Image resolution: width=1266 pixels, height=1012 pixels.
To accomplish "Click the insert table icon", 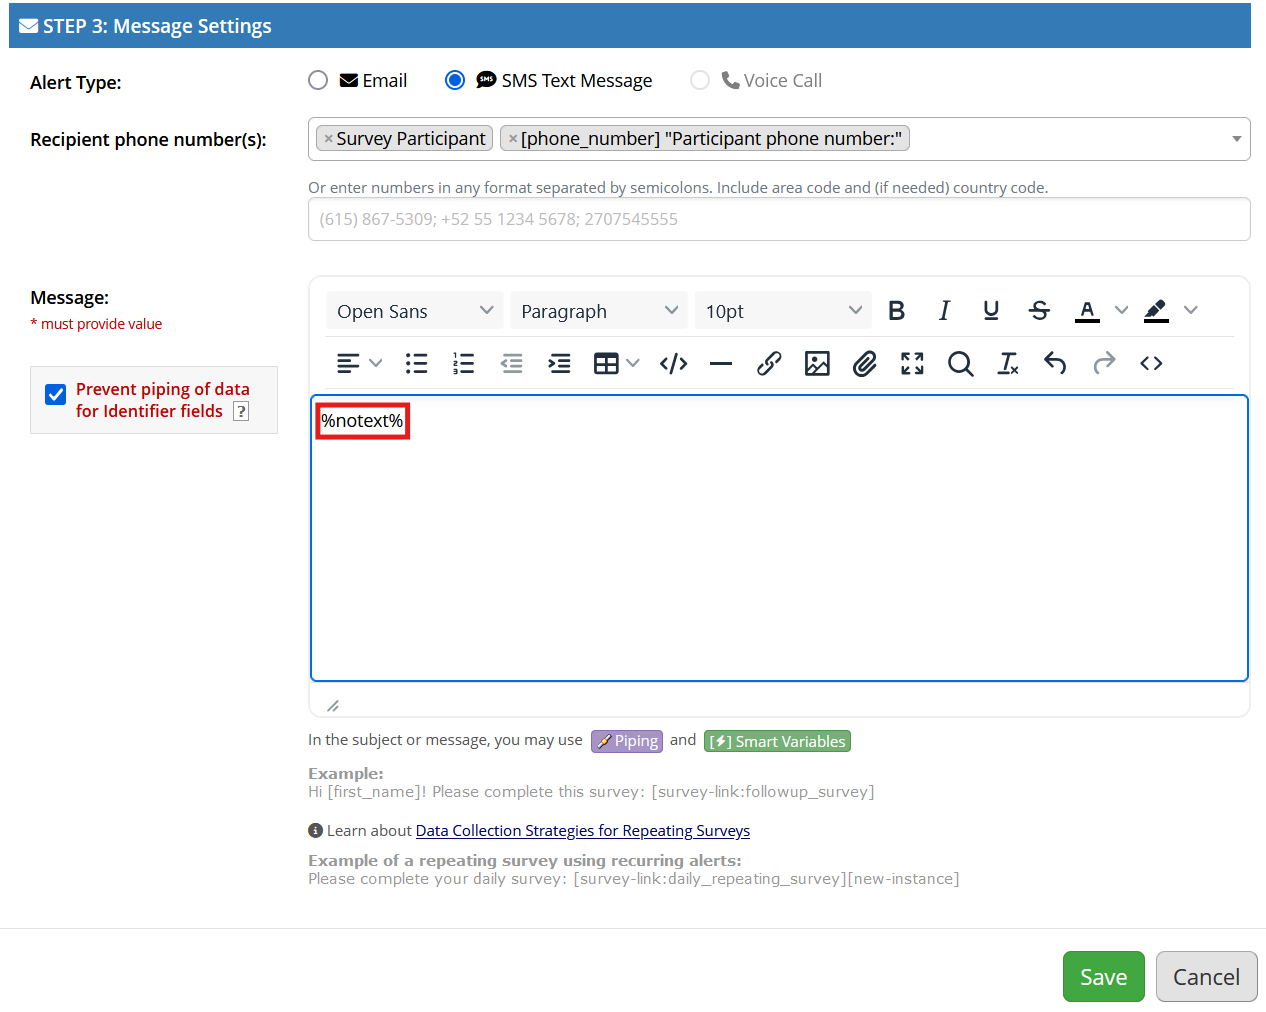I will [x=606, y=363].
